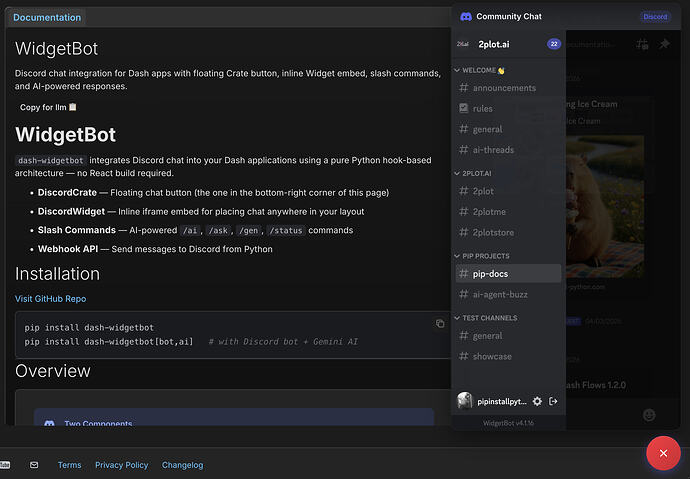Viewport: 690px width, 479px height.
Task: Collapse the TEST CHANNELS category
Action: pyautogui.click(x=486, y=318)
